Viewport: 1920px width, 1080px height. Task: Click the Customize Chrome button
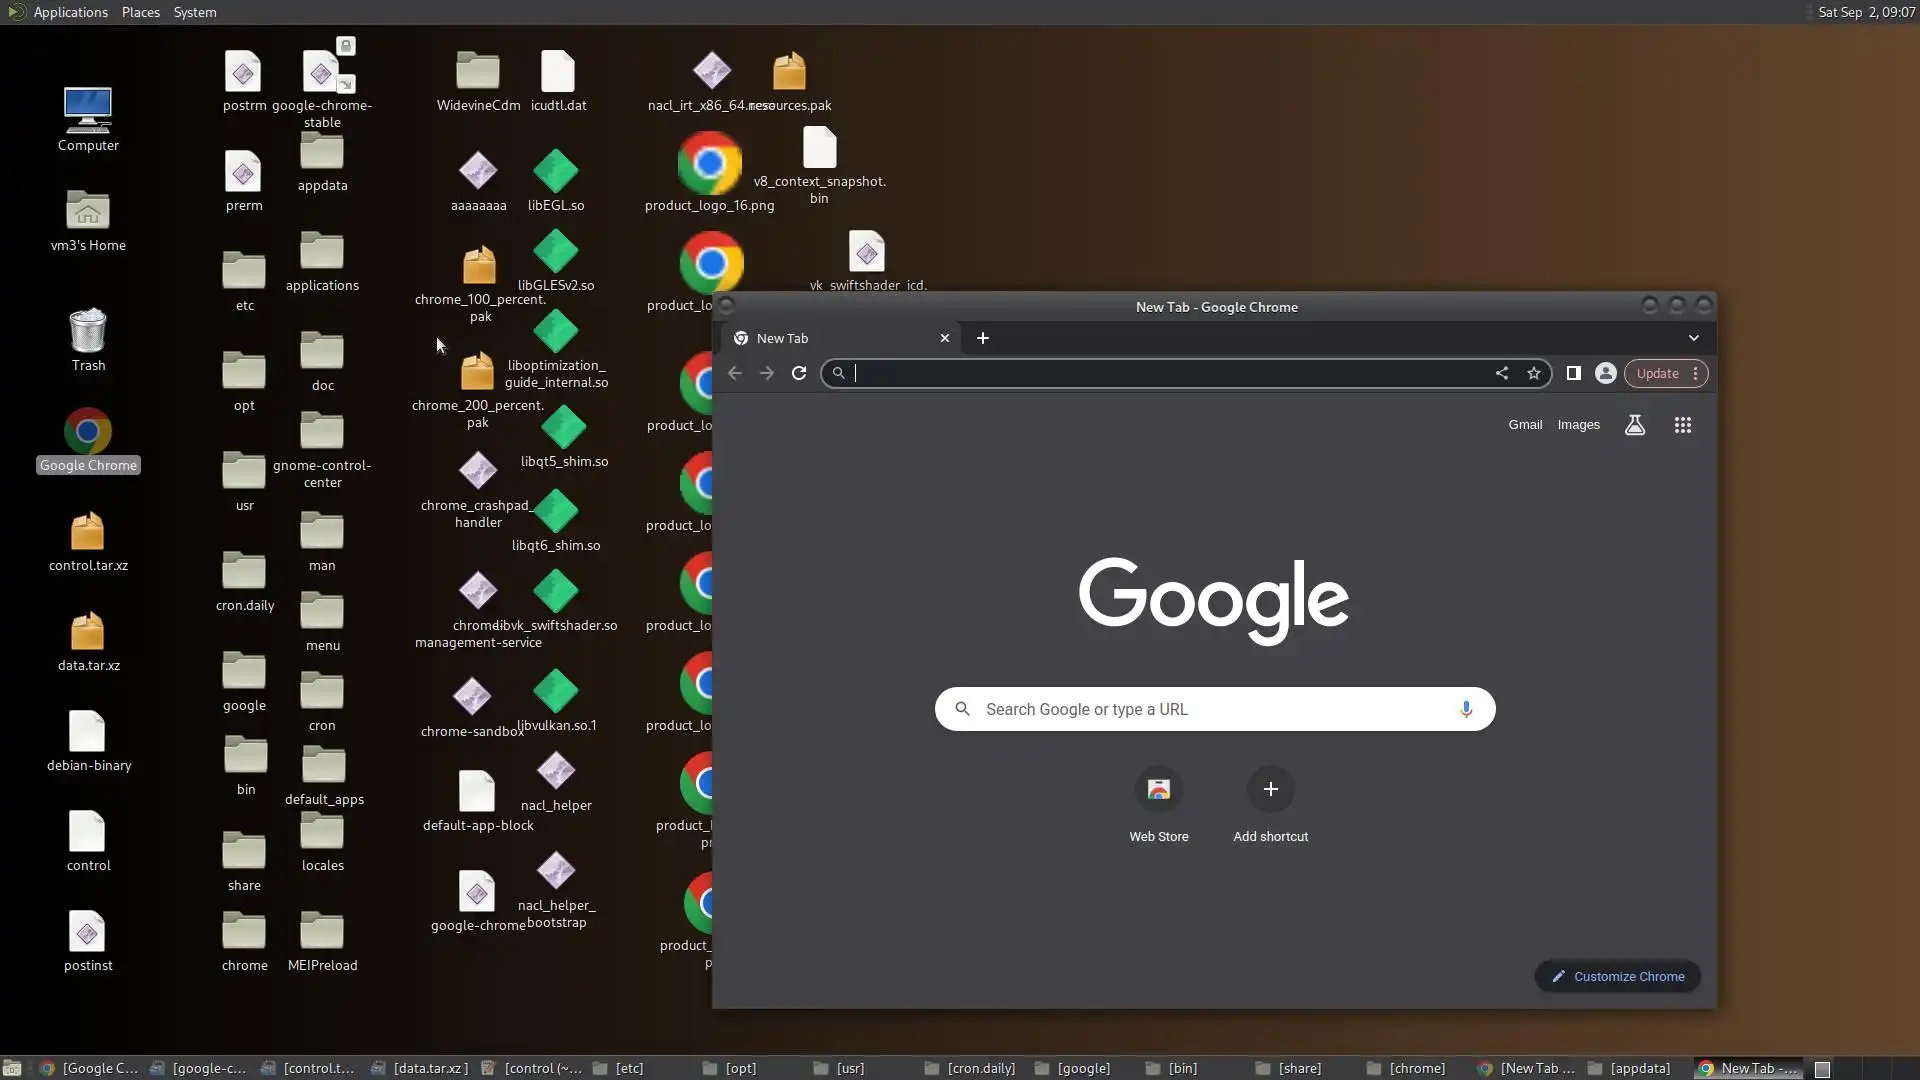(x=1617, y=976)
